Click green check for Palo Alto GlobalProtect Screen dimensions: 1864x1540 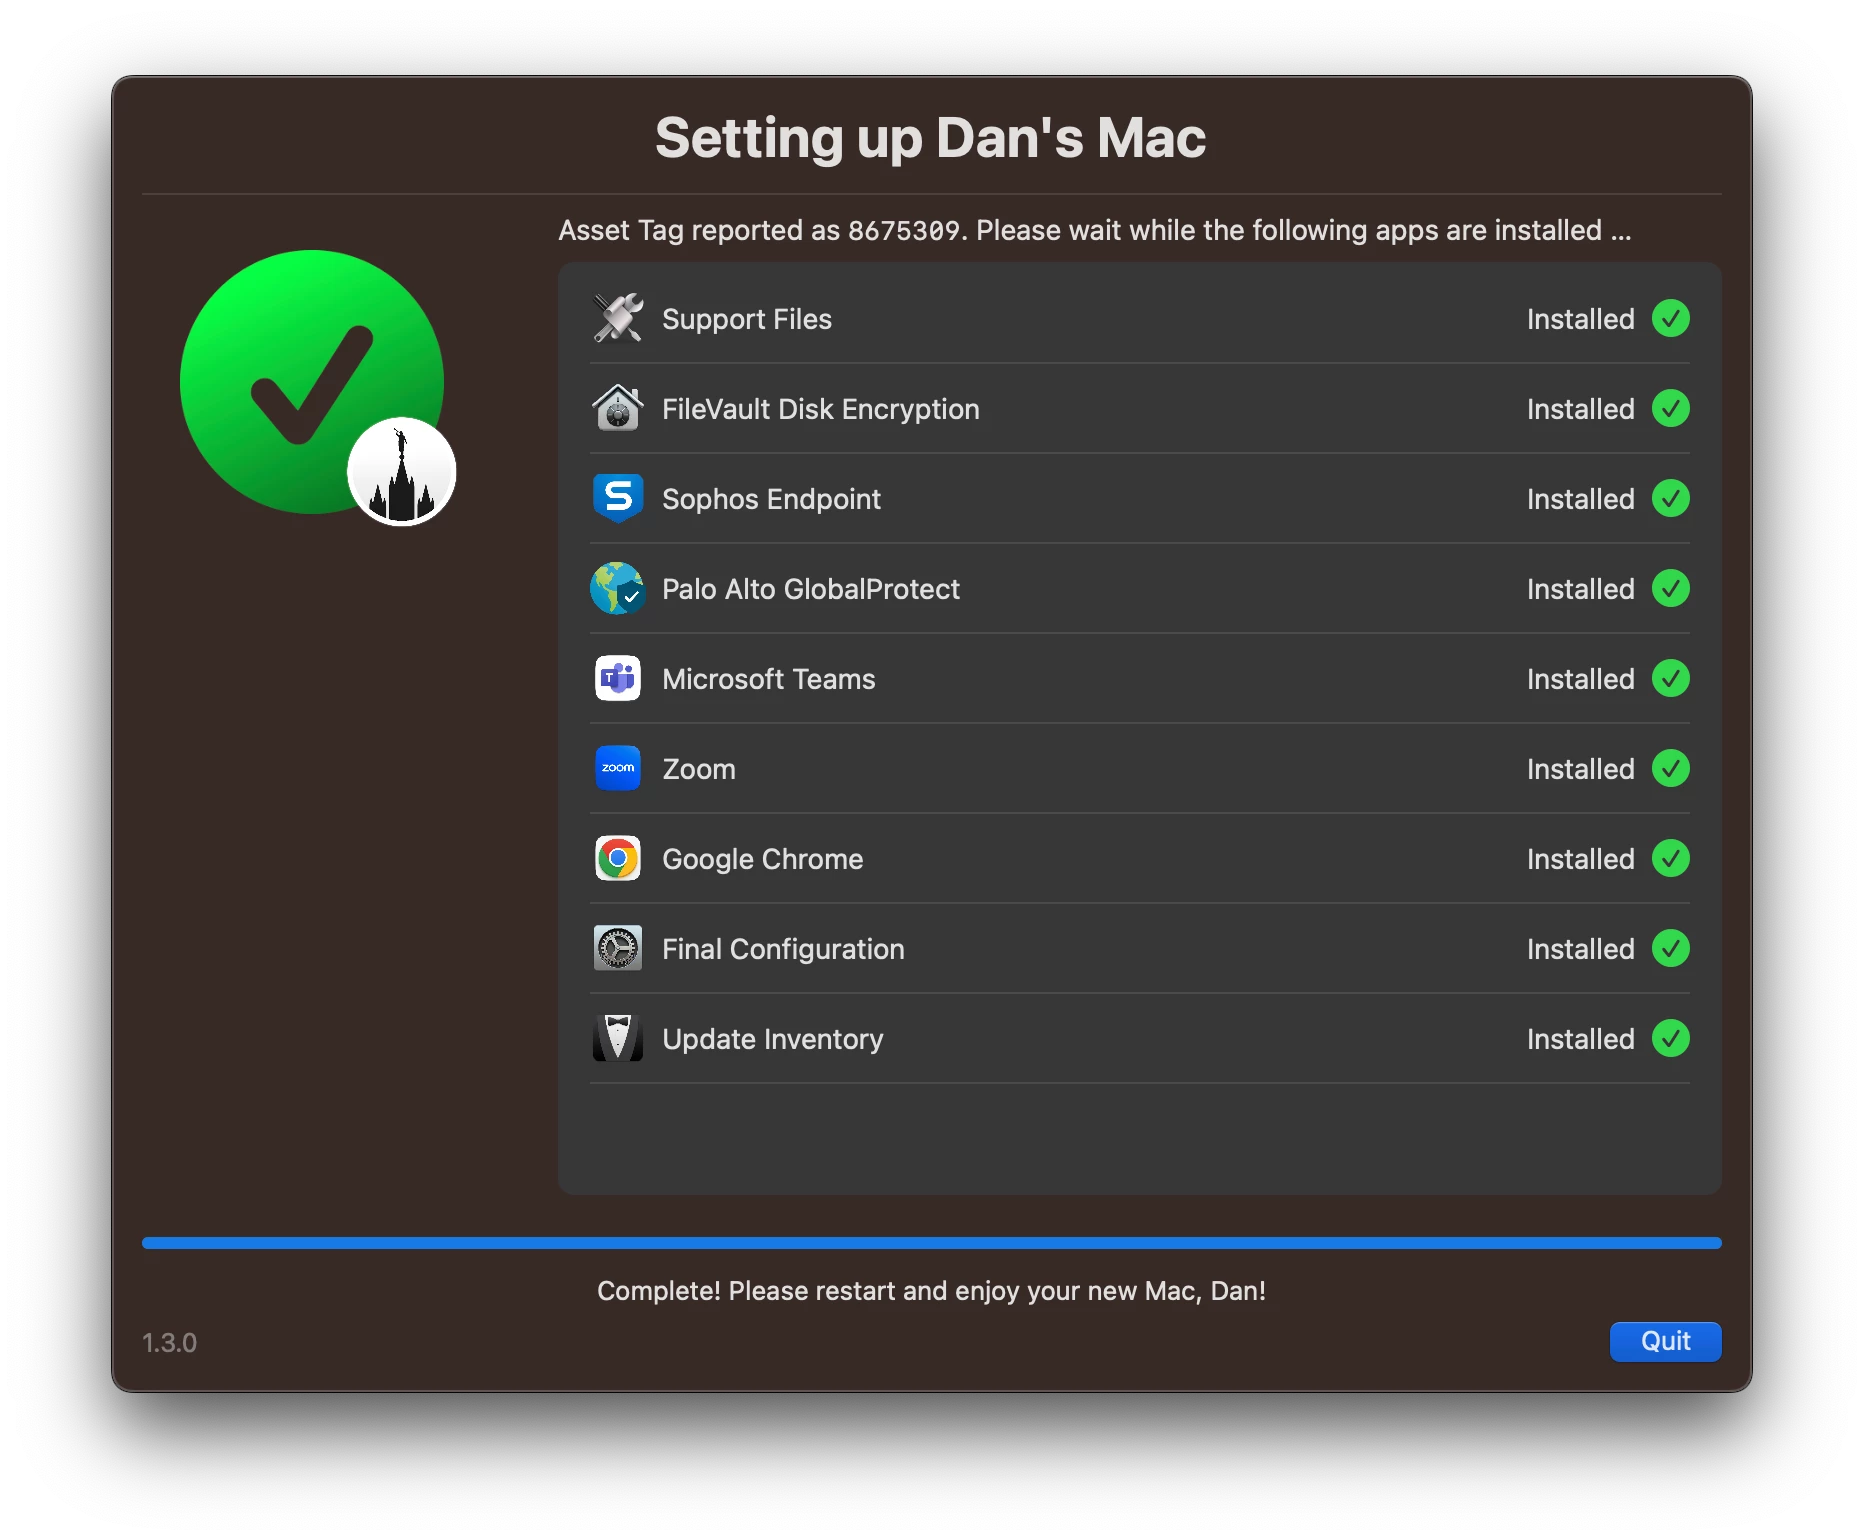(x=1671, y=588)
